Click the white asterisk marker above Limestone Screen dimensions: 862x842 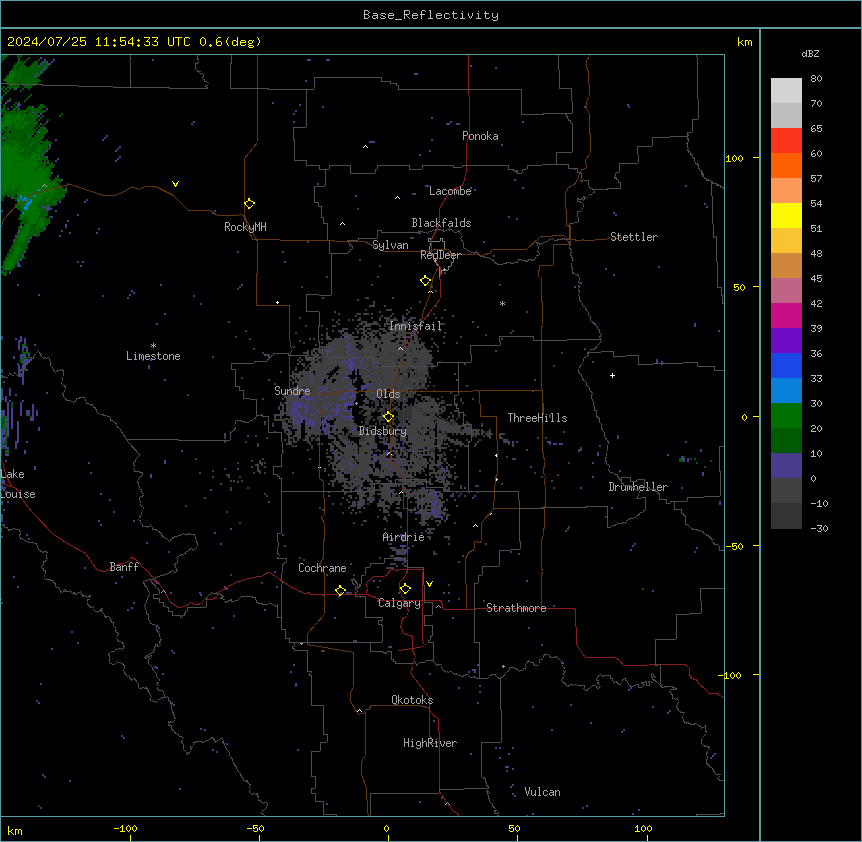click(153, 346)
